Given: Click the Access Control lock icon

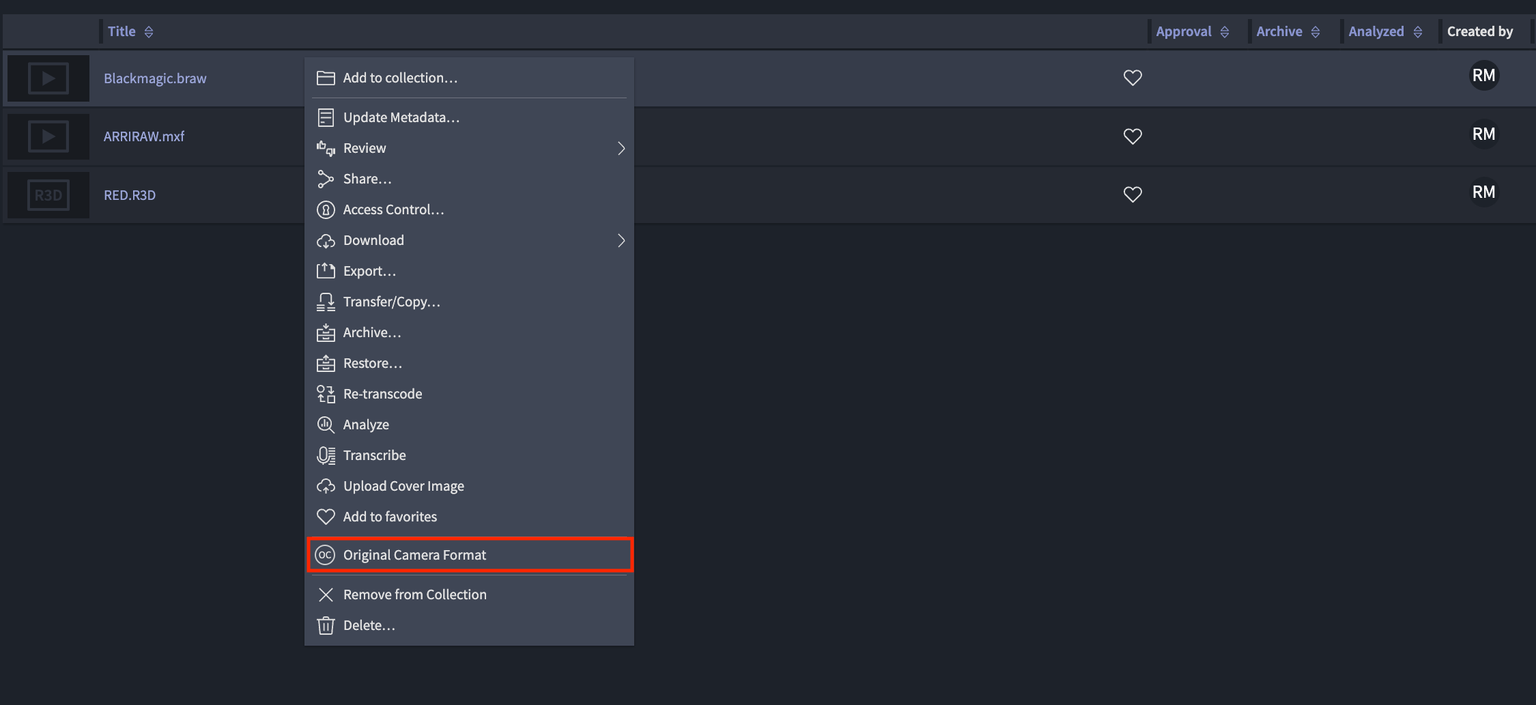Looking at the screenshot, I should [325, 210].
